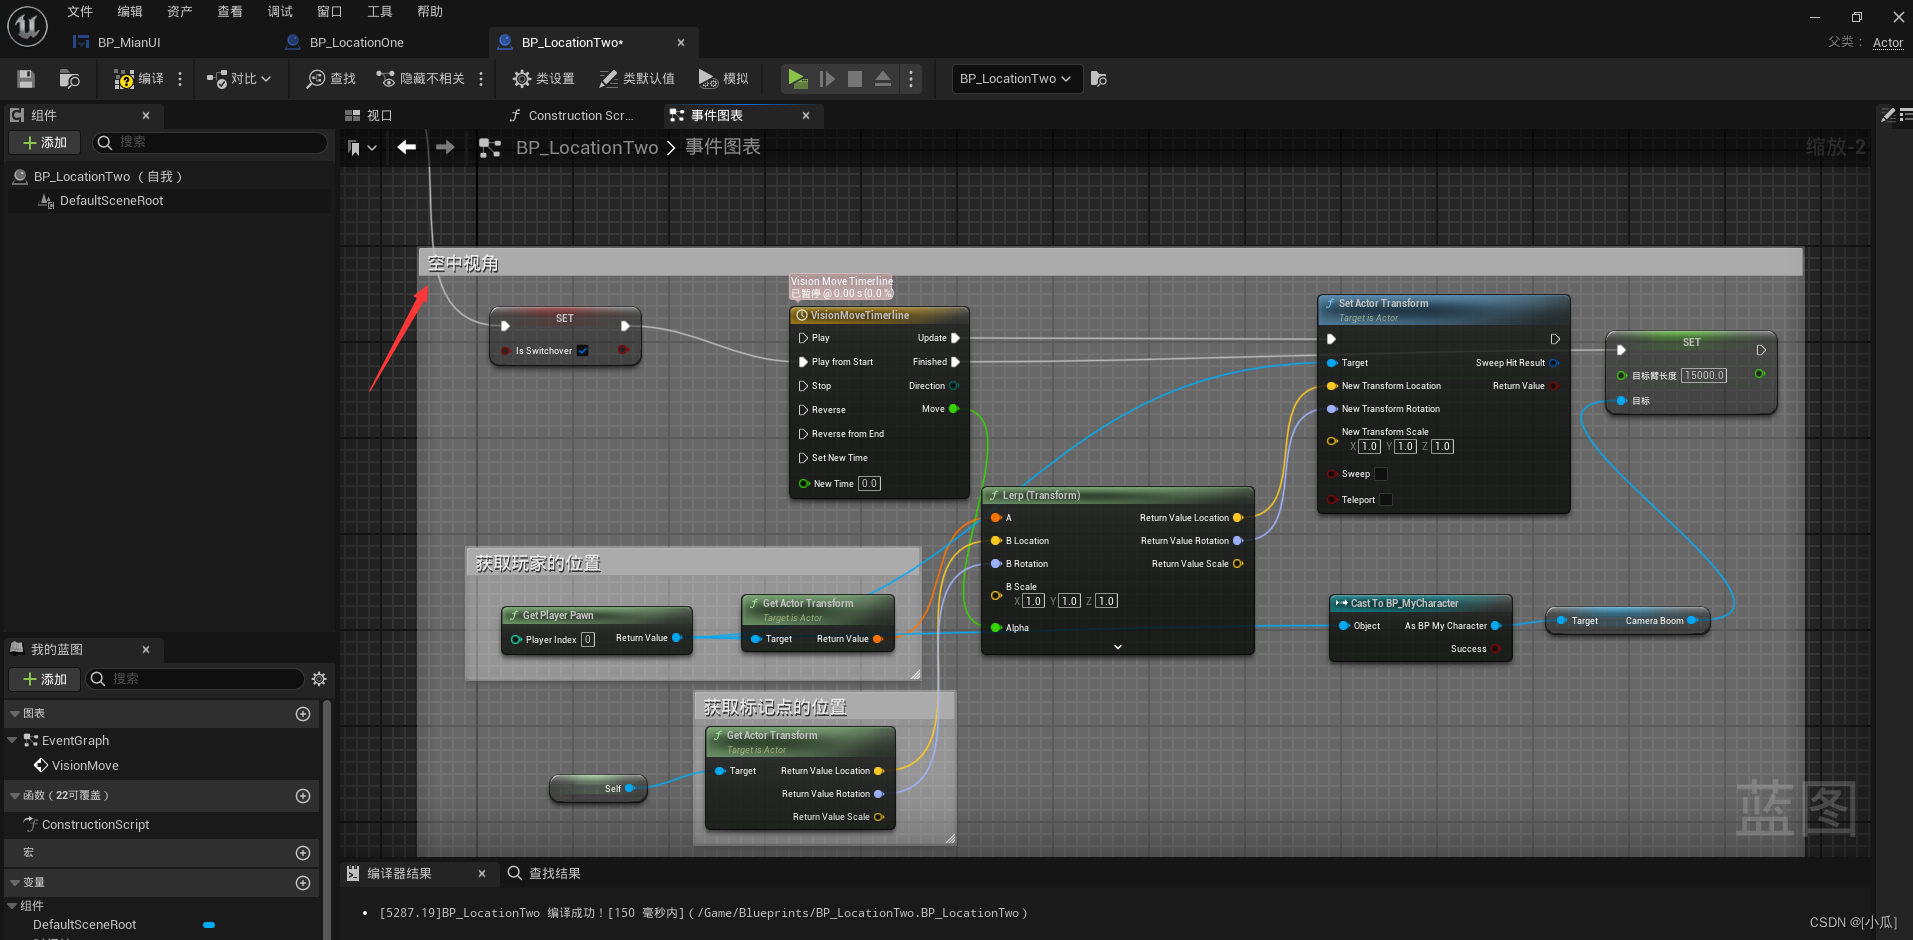Viewport: 1913px width, 940px height.
Task: Toggle 隐藏不相关 hide unrelated nodes
Action: point(420,79)
